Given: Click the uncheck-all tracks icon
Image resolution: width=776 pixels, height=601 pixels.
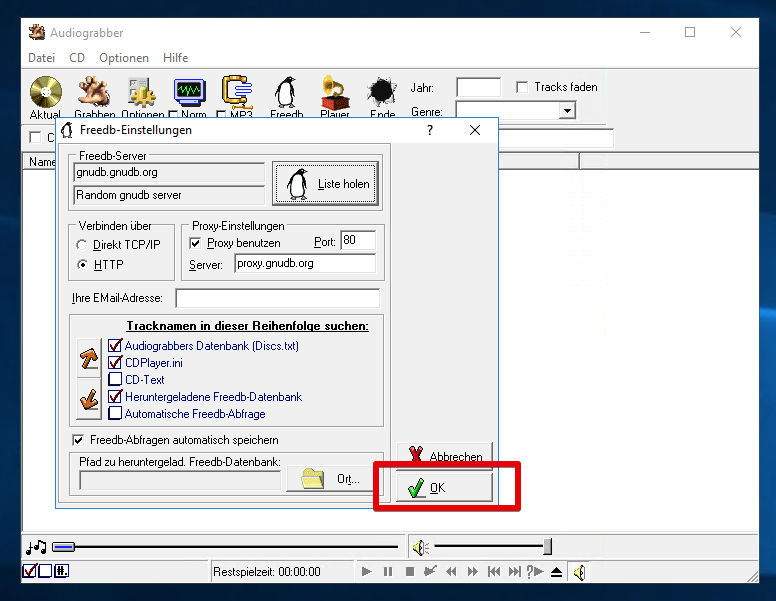Looking at the screenshot, I should 45,571.
